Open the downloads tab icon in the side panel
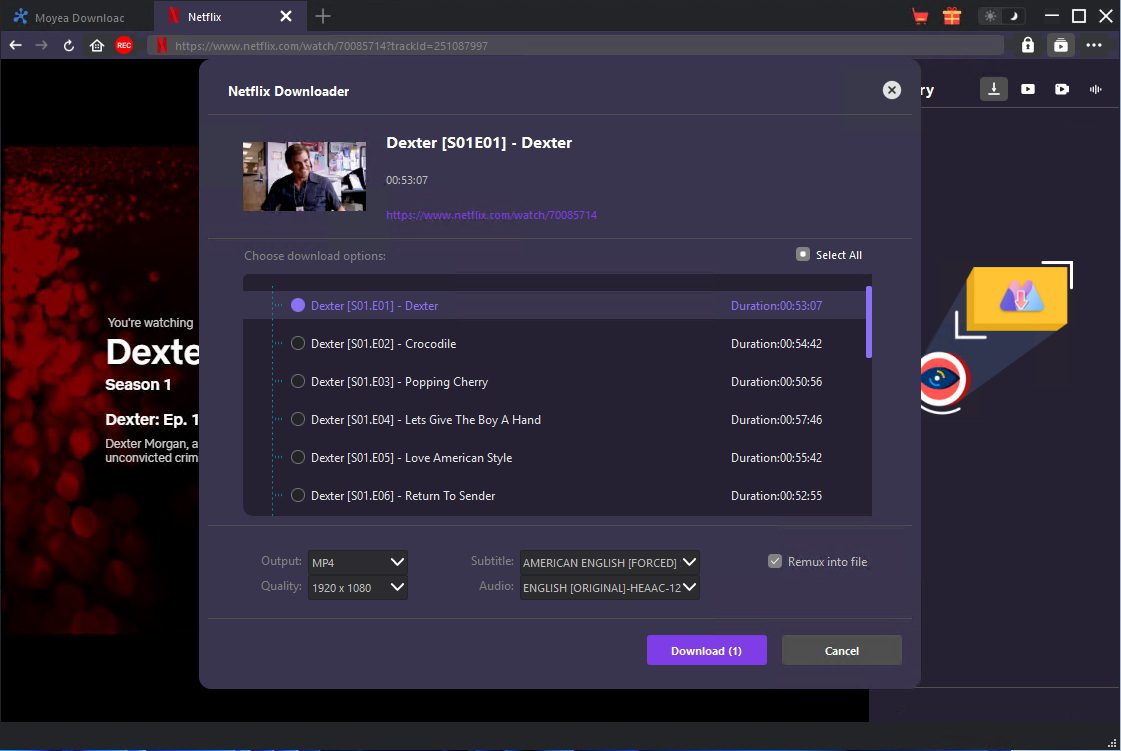Screen dimensions: 1121x751 (994, 89)
